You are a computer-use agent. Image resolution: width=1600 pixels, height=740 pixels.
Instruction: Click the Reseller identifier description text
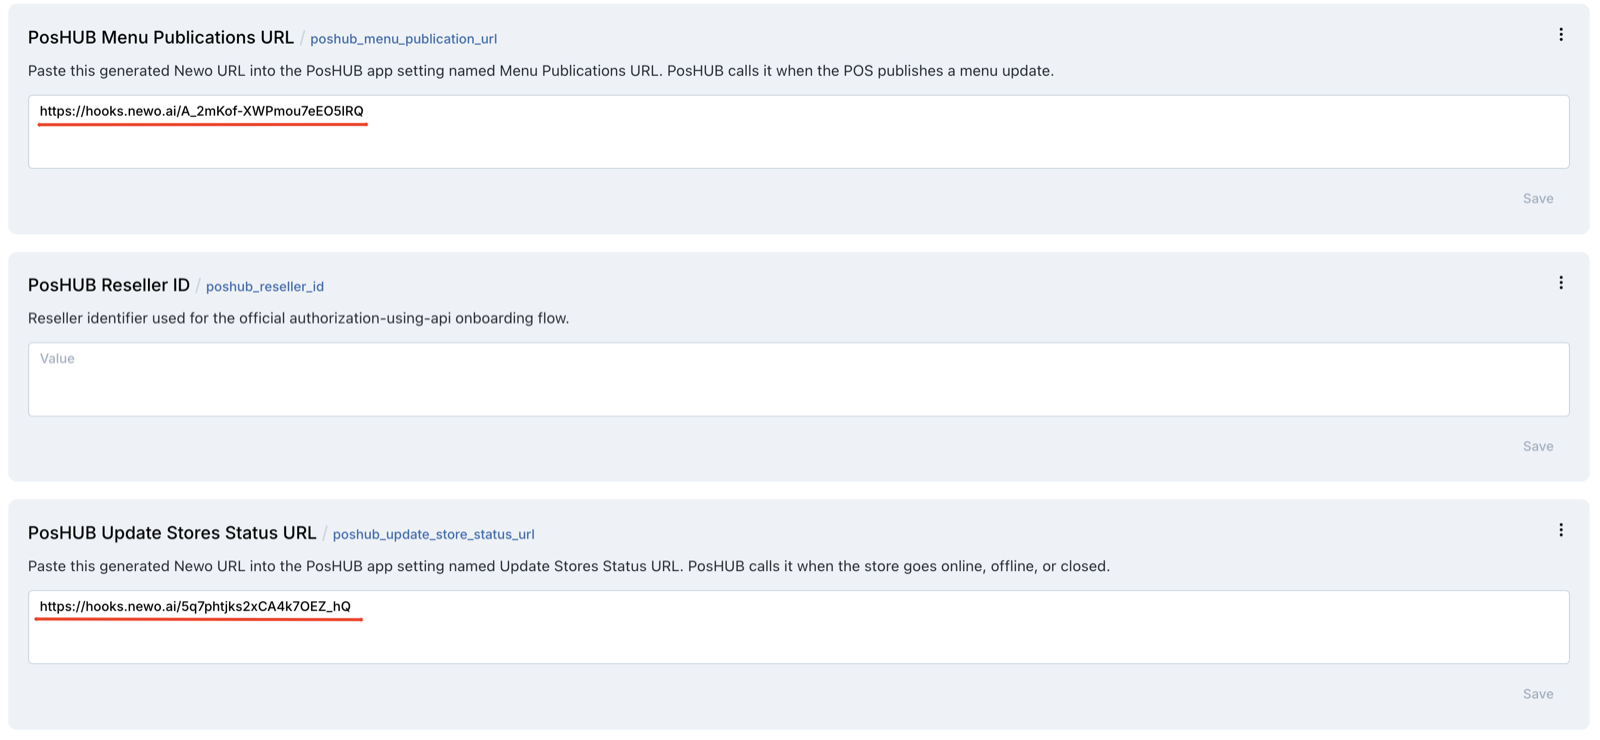(298, 318)
